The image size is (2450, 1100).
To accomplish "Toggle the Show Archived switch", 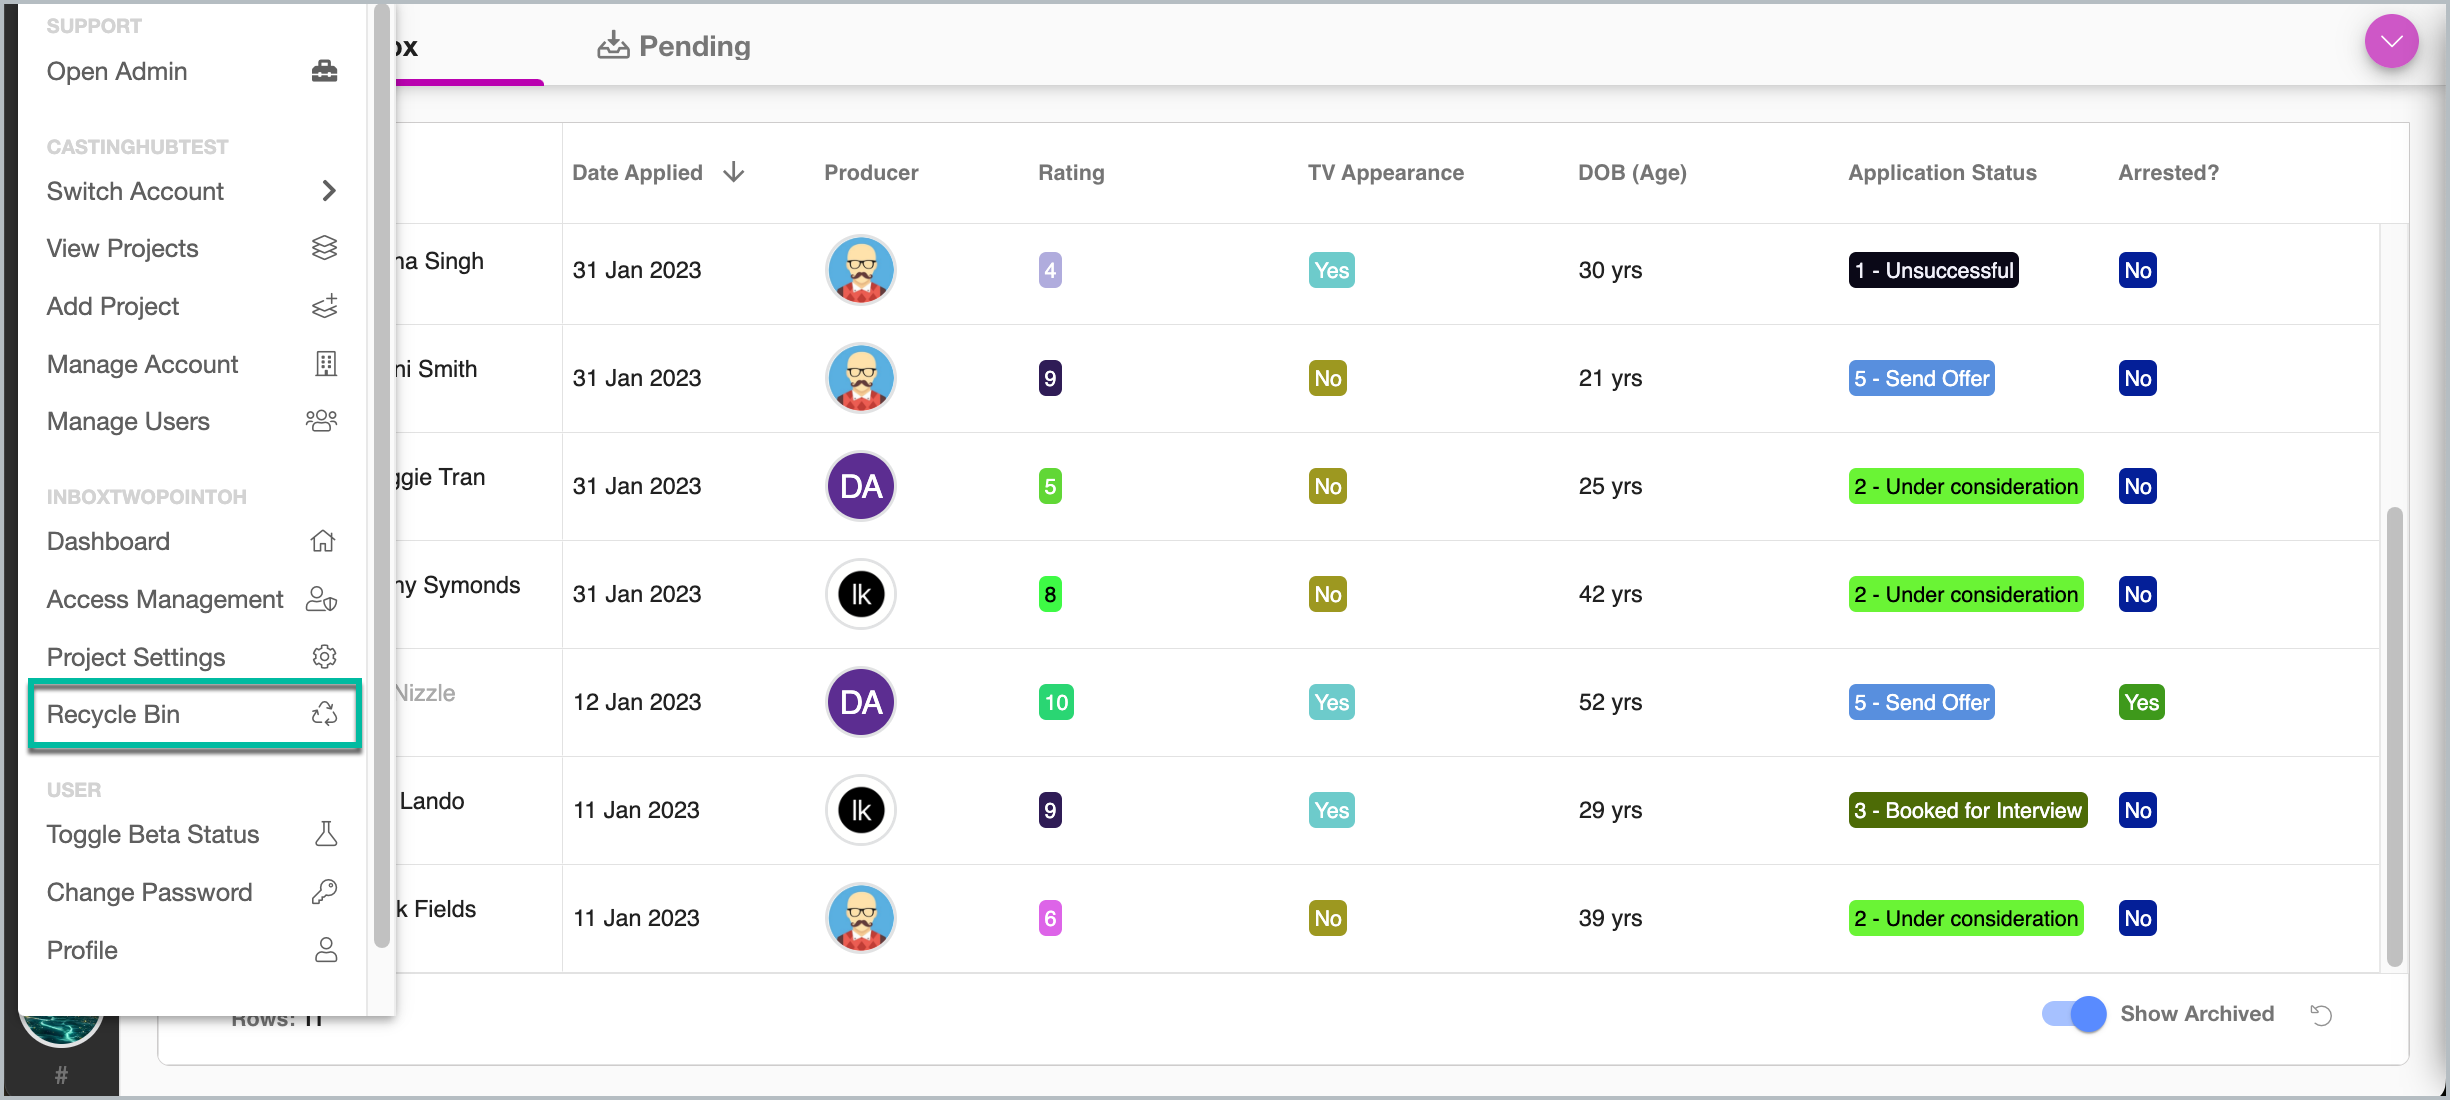I will [2074, 1014].
